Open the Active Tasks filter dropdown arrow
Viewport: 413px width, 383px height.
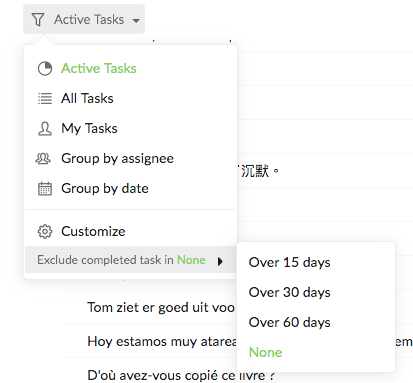point(136,21)
